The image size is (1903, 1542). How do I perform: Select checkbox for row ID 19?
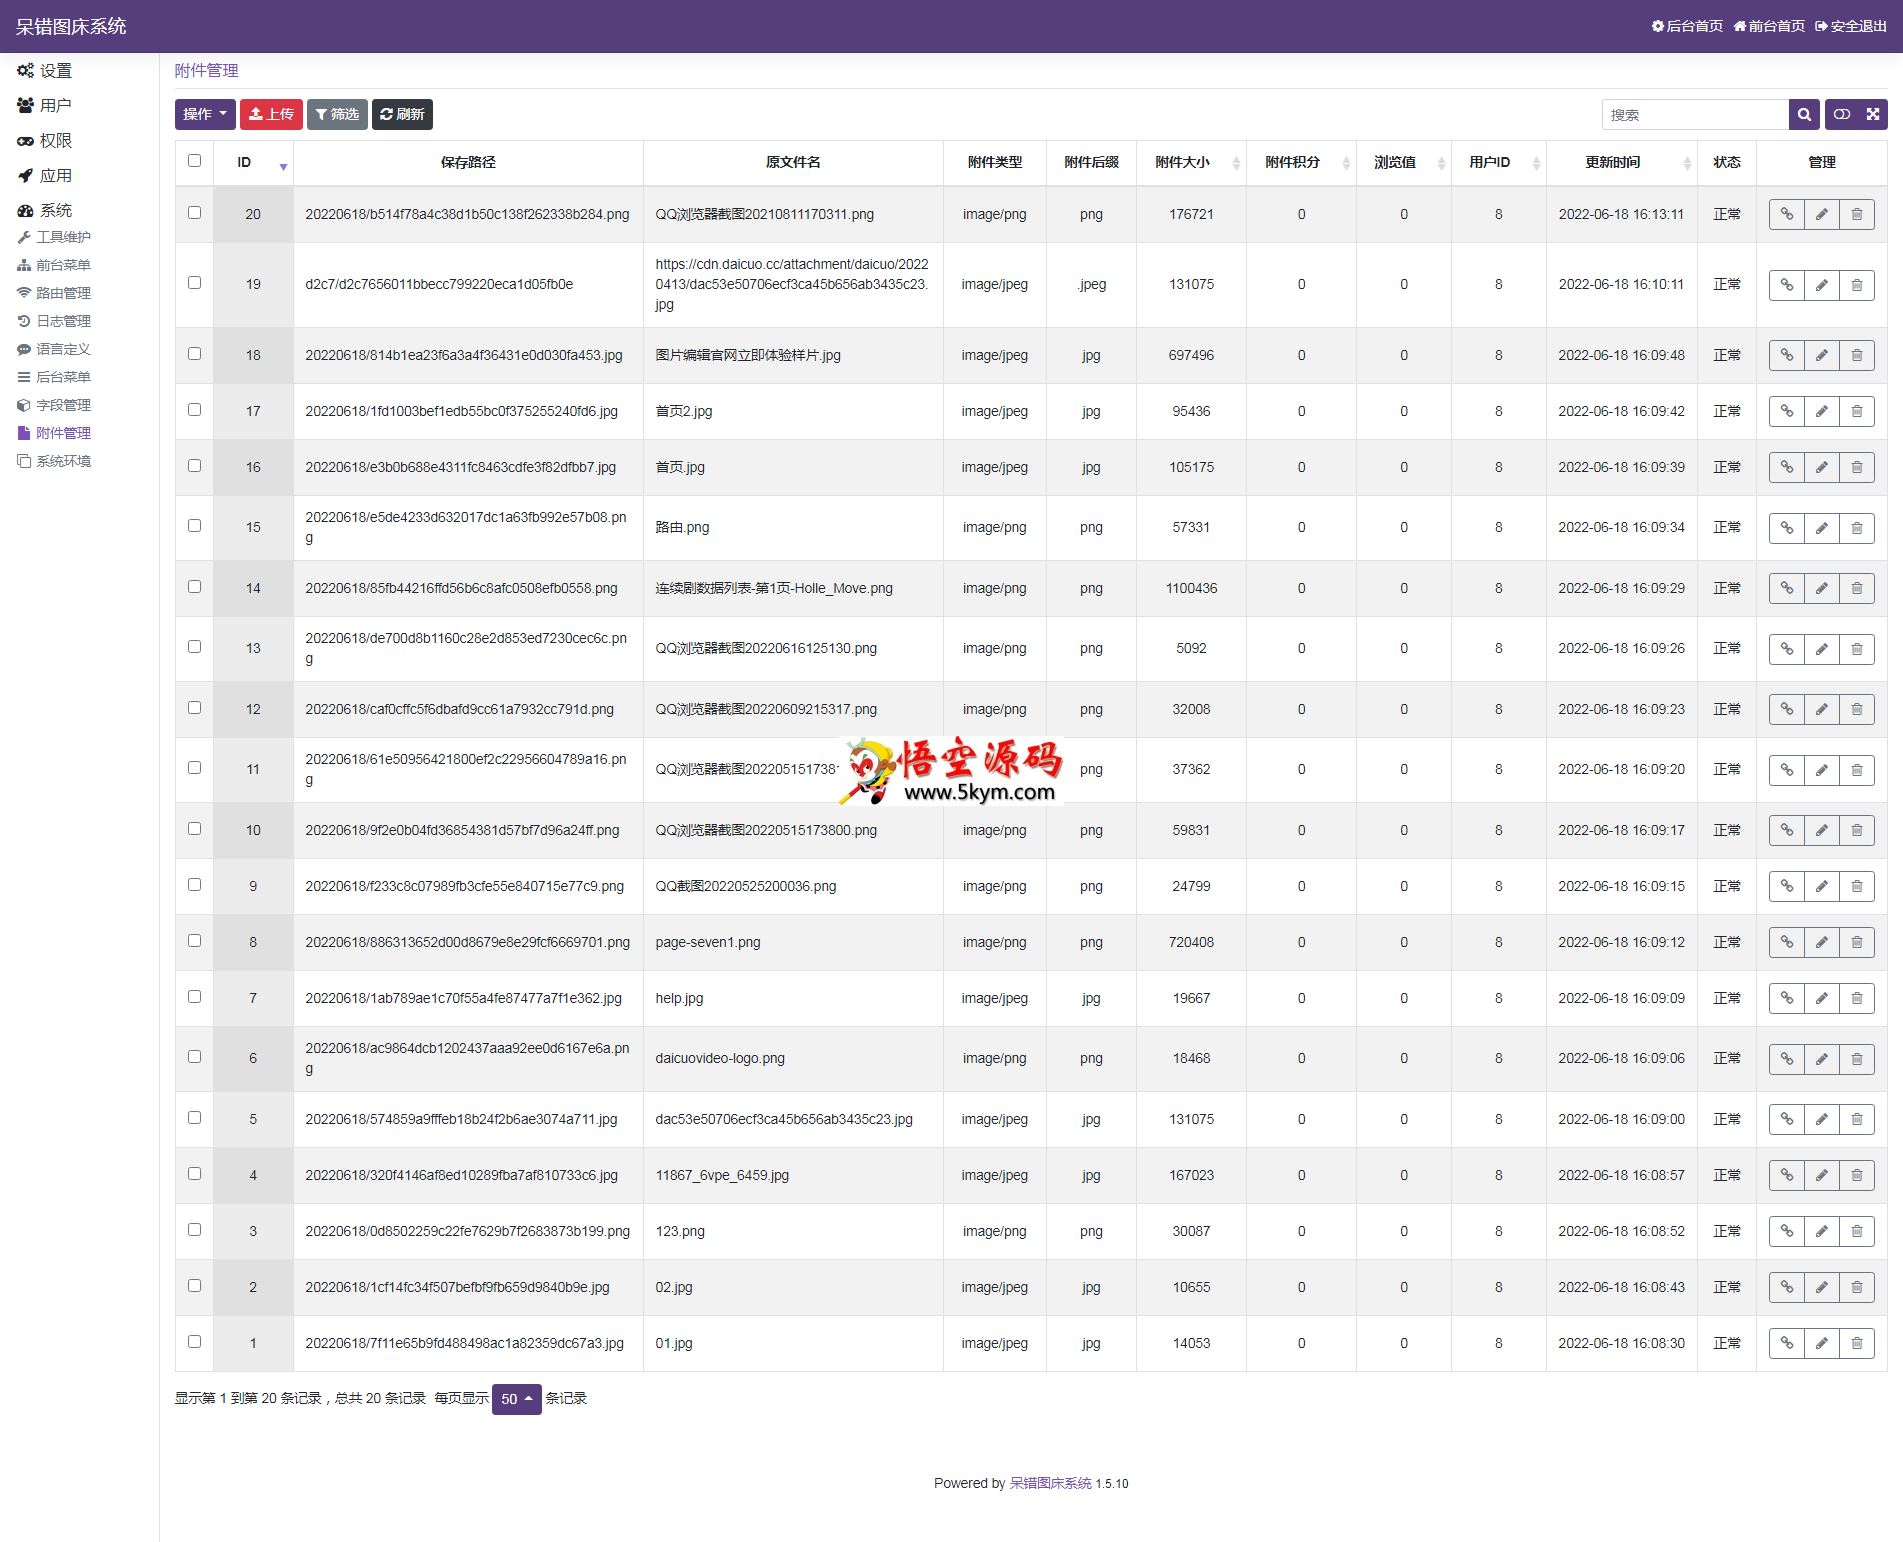click(x=194, y=282)
